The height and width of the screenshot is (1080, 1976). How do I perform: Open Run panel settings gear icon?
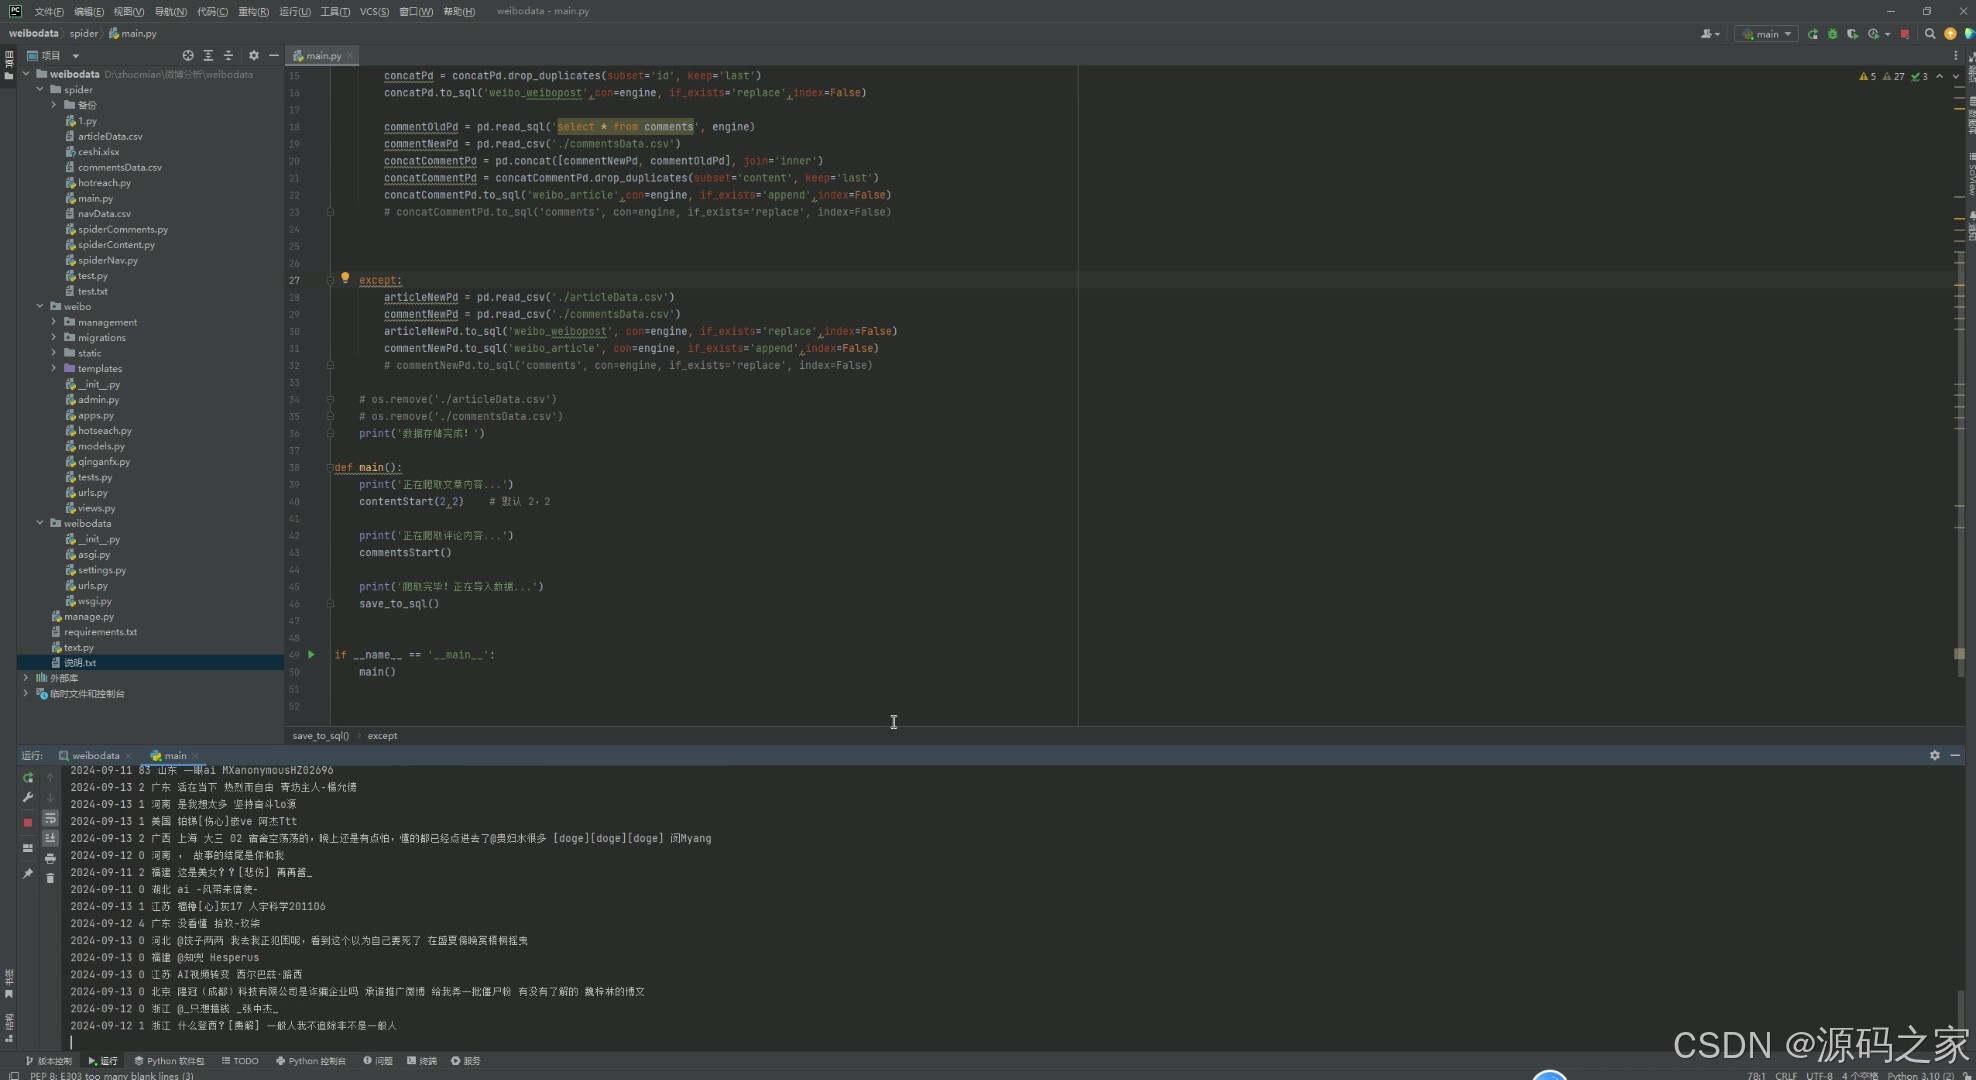(x=1934, y=756)
